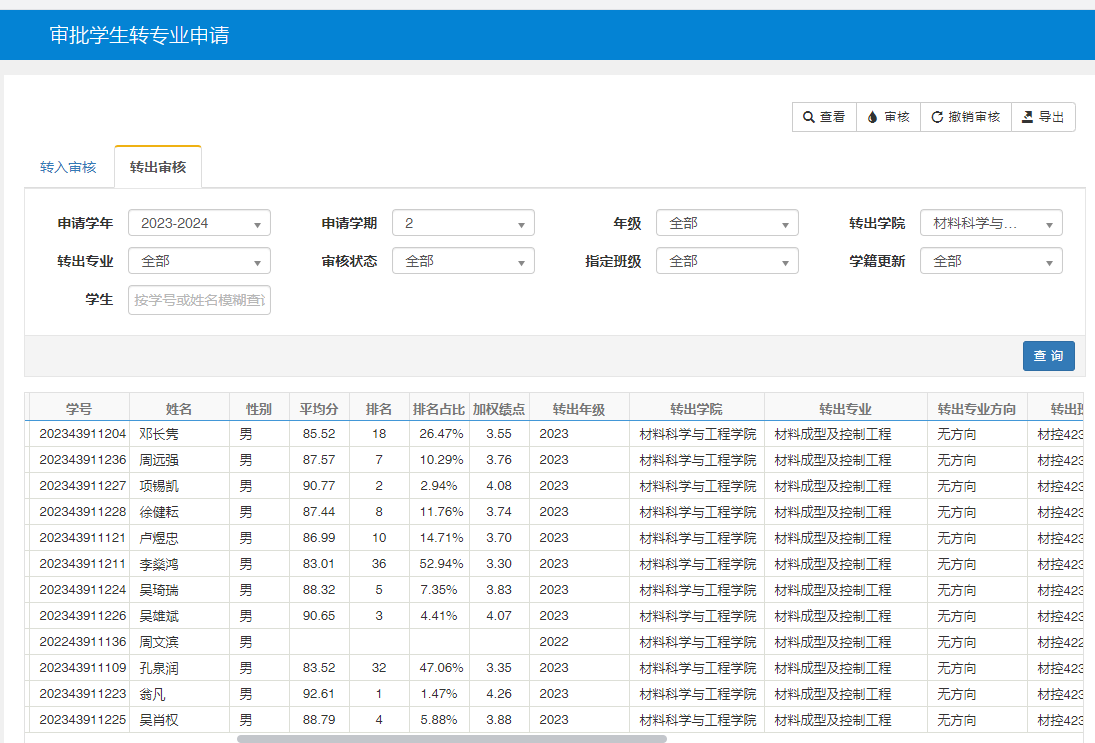
Task: Switch to the 转入审核 tab
Action: 68,167
